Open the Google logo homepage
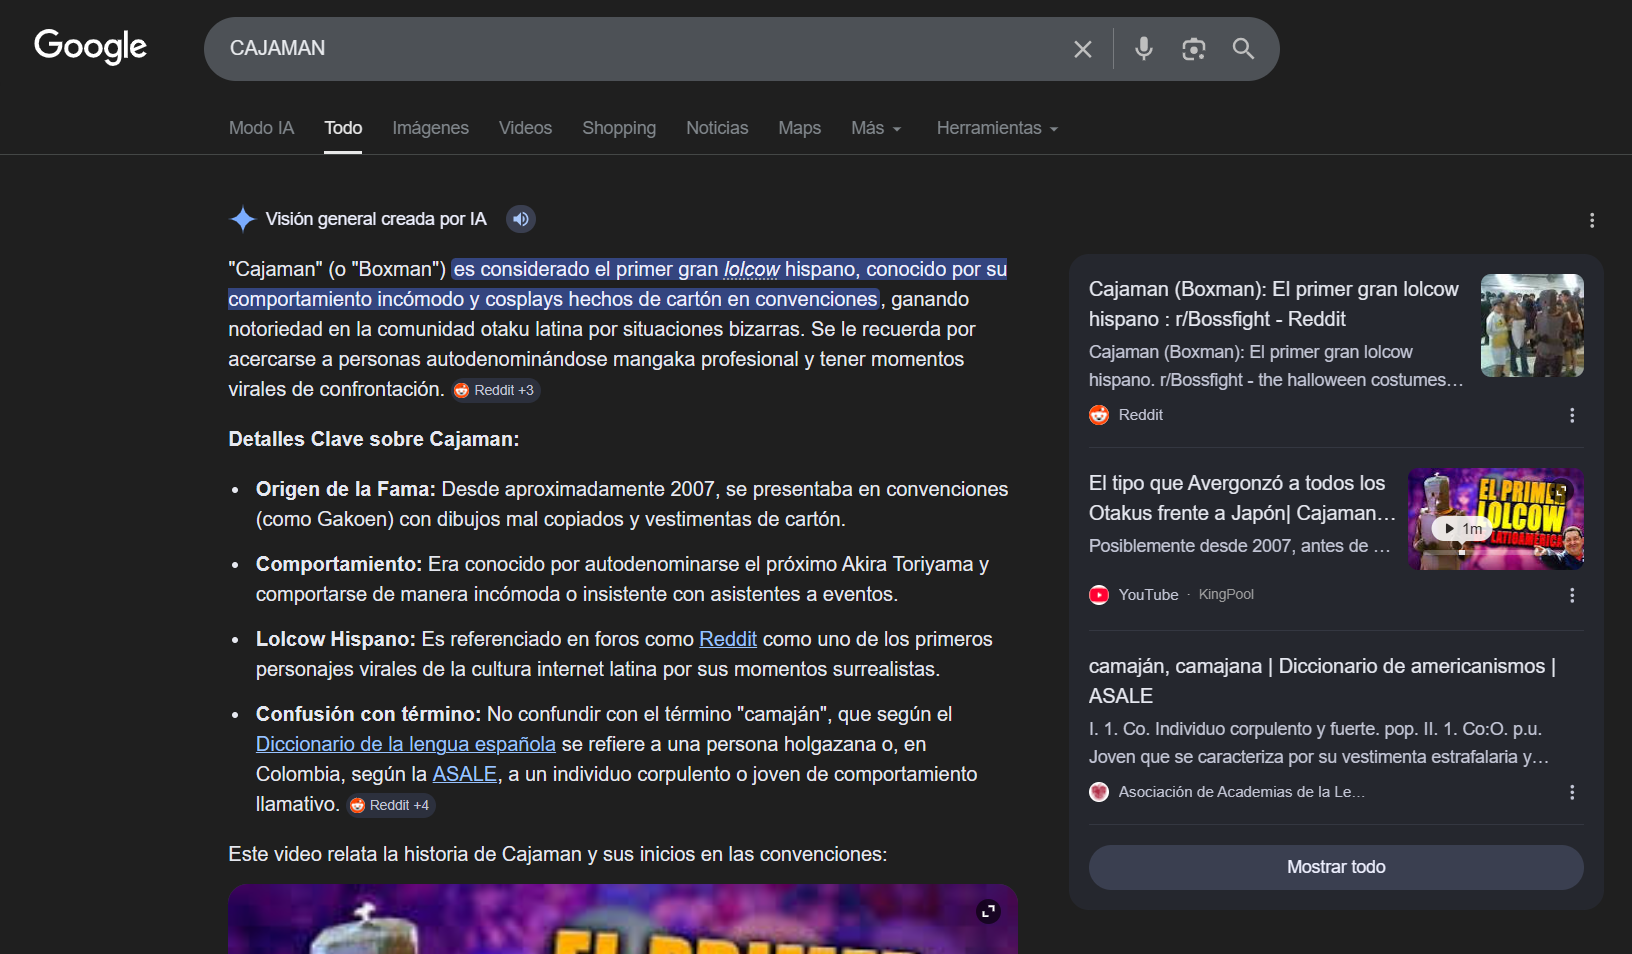This screenshot has height=954, width=1632. 90,46
